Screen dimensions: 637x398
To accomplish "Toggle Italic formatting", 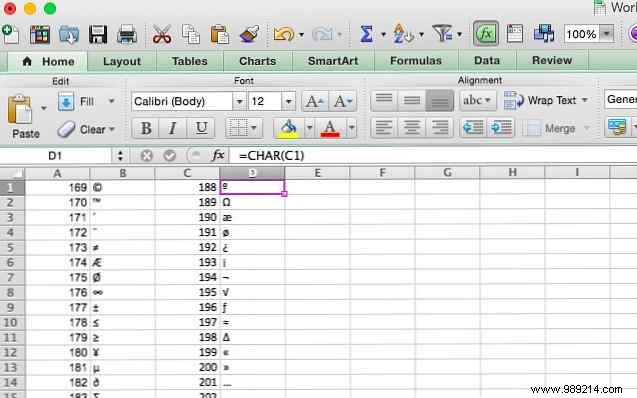I will coord(173,128).
